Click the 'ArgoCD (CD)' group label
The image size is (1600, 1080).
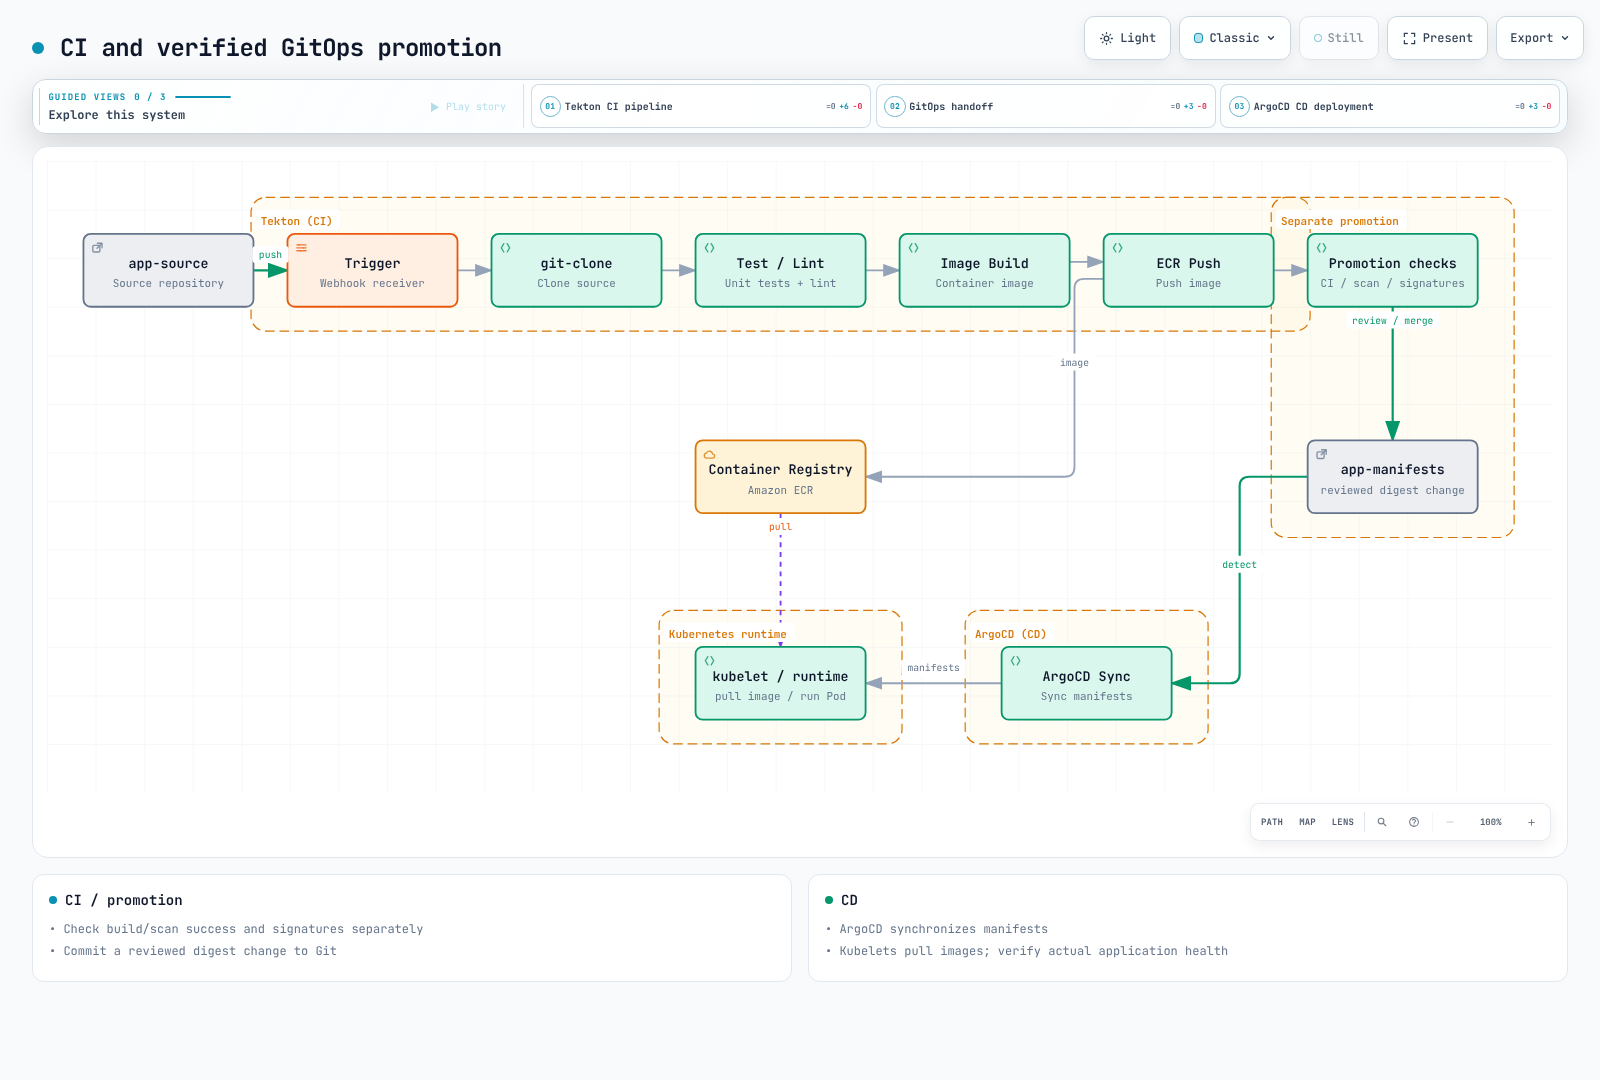(1010, 634)
